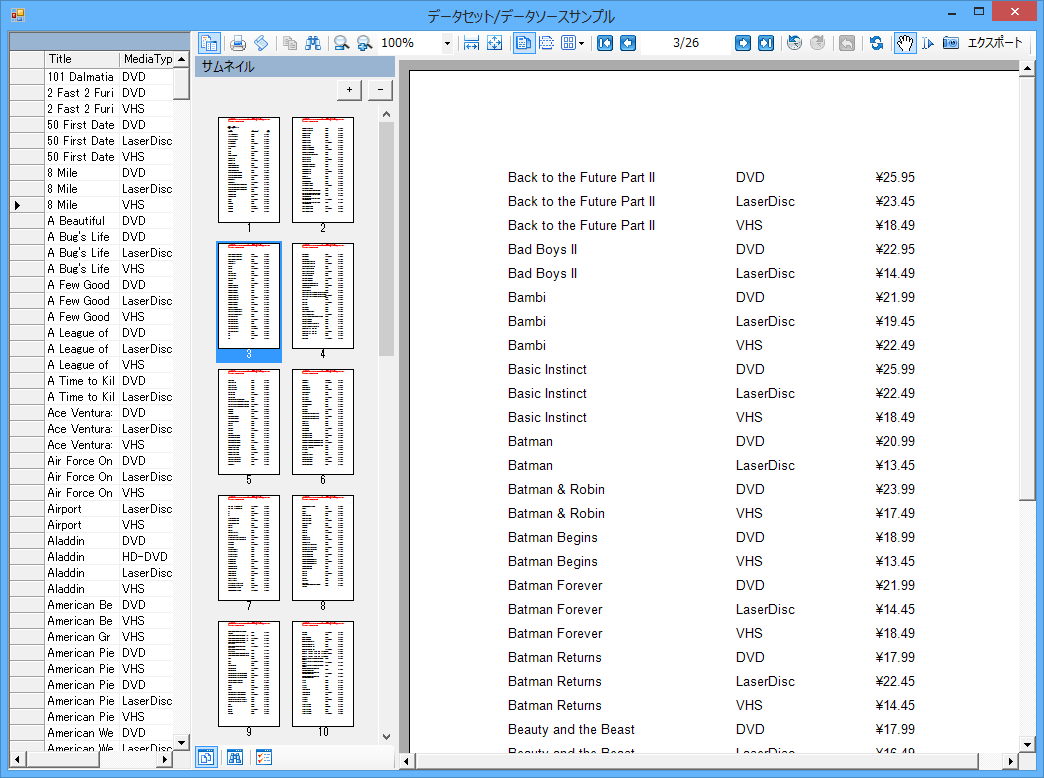
Task: Jump to the first page
Action: click(x=605, y=43)
